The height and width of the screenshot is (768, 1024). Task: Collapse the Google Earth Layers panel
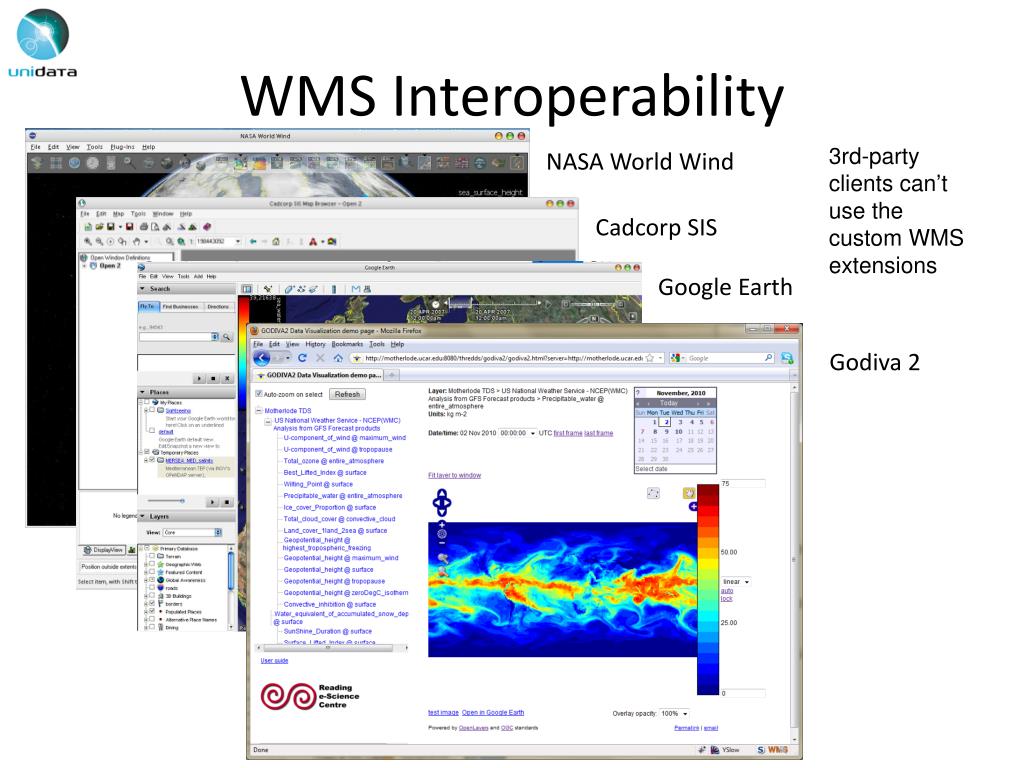pos(142,516)
